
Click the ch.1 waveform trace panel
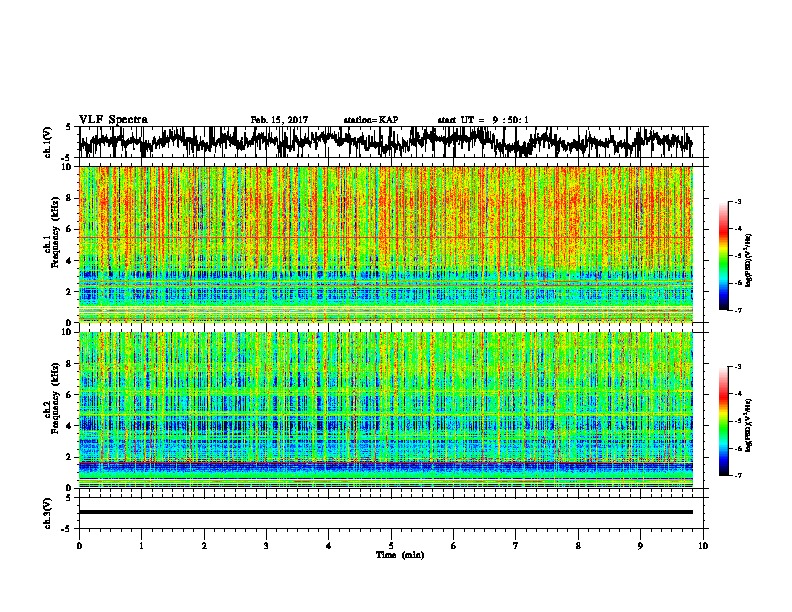pyautogui.click(x=391, y=142)
